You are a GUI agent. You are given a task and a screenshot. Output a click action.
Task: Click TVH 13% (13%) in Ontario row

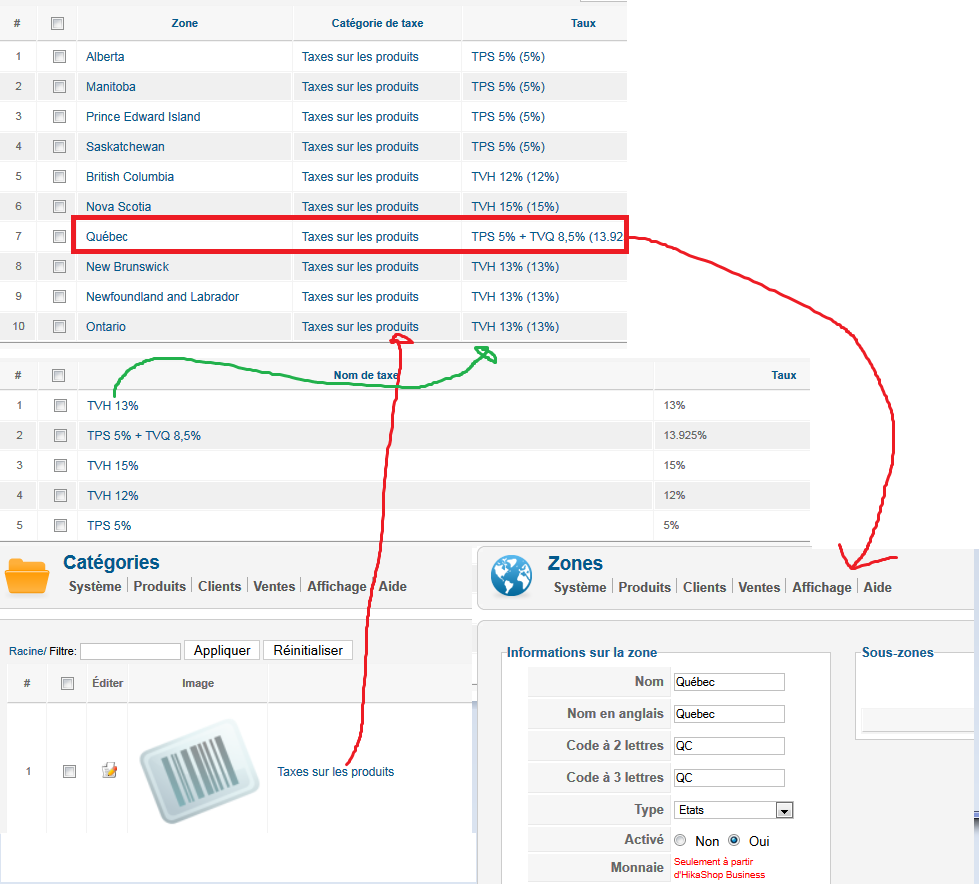click(x=515, y=327)
